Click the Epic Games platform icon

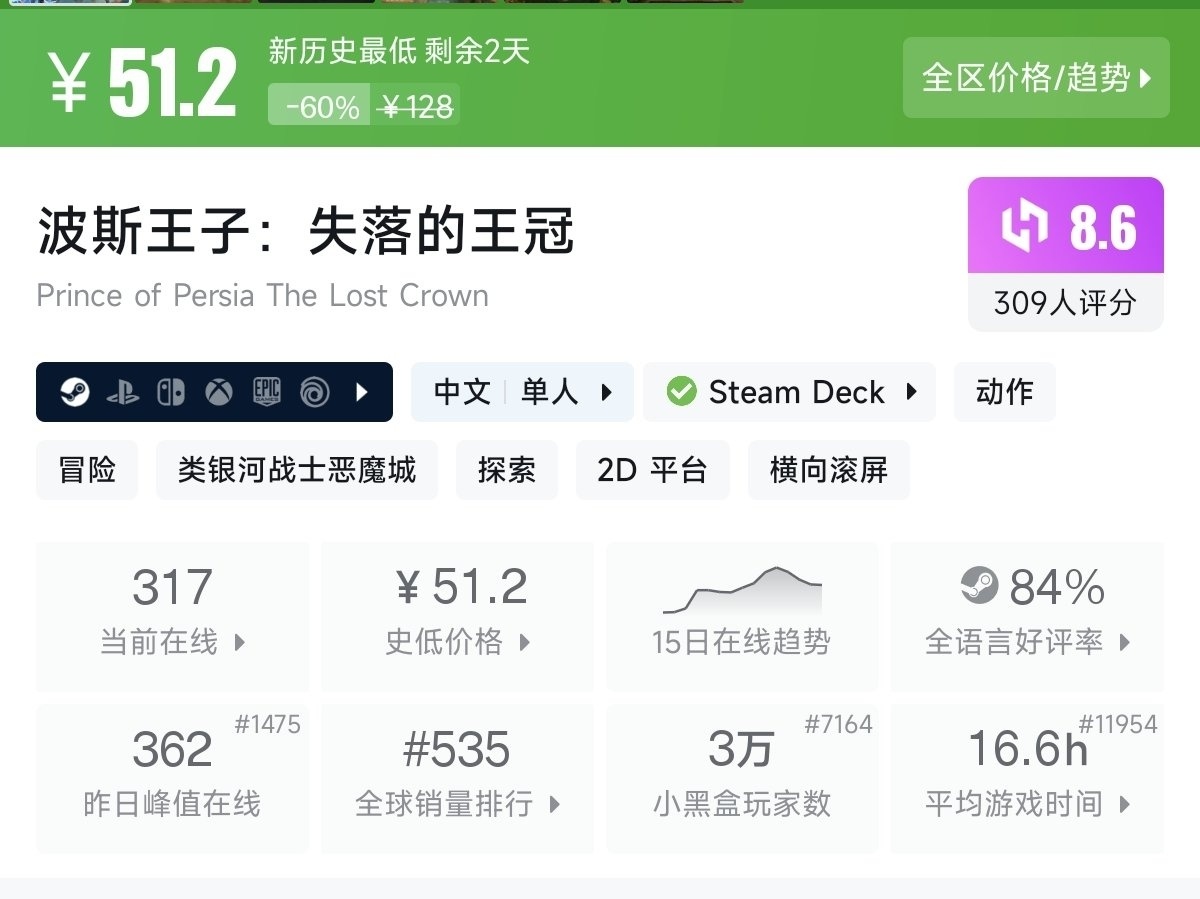(266, 392)
